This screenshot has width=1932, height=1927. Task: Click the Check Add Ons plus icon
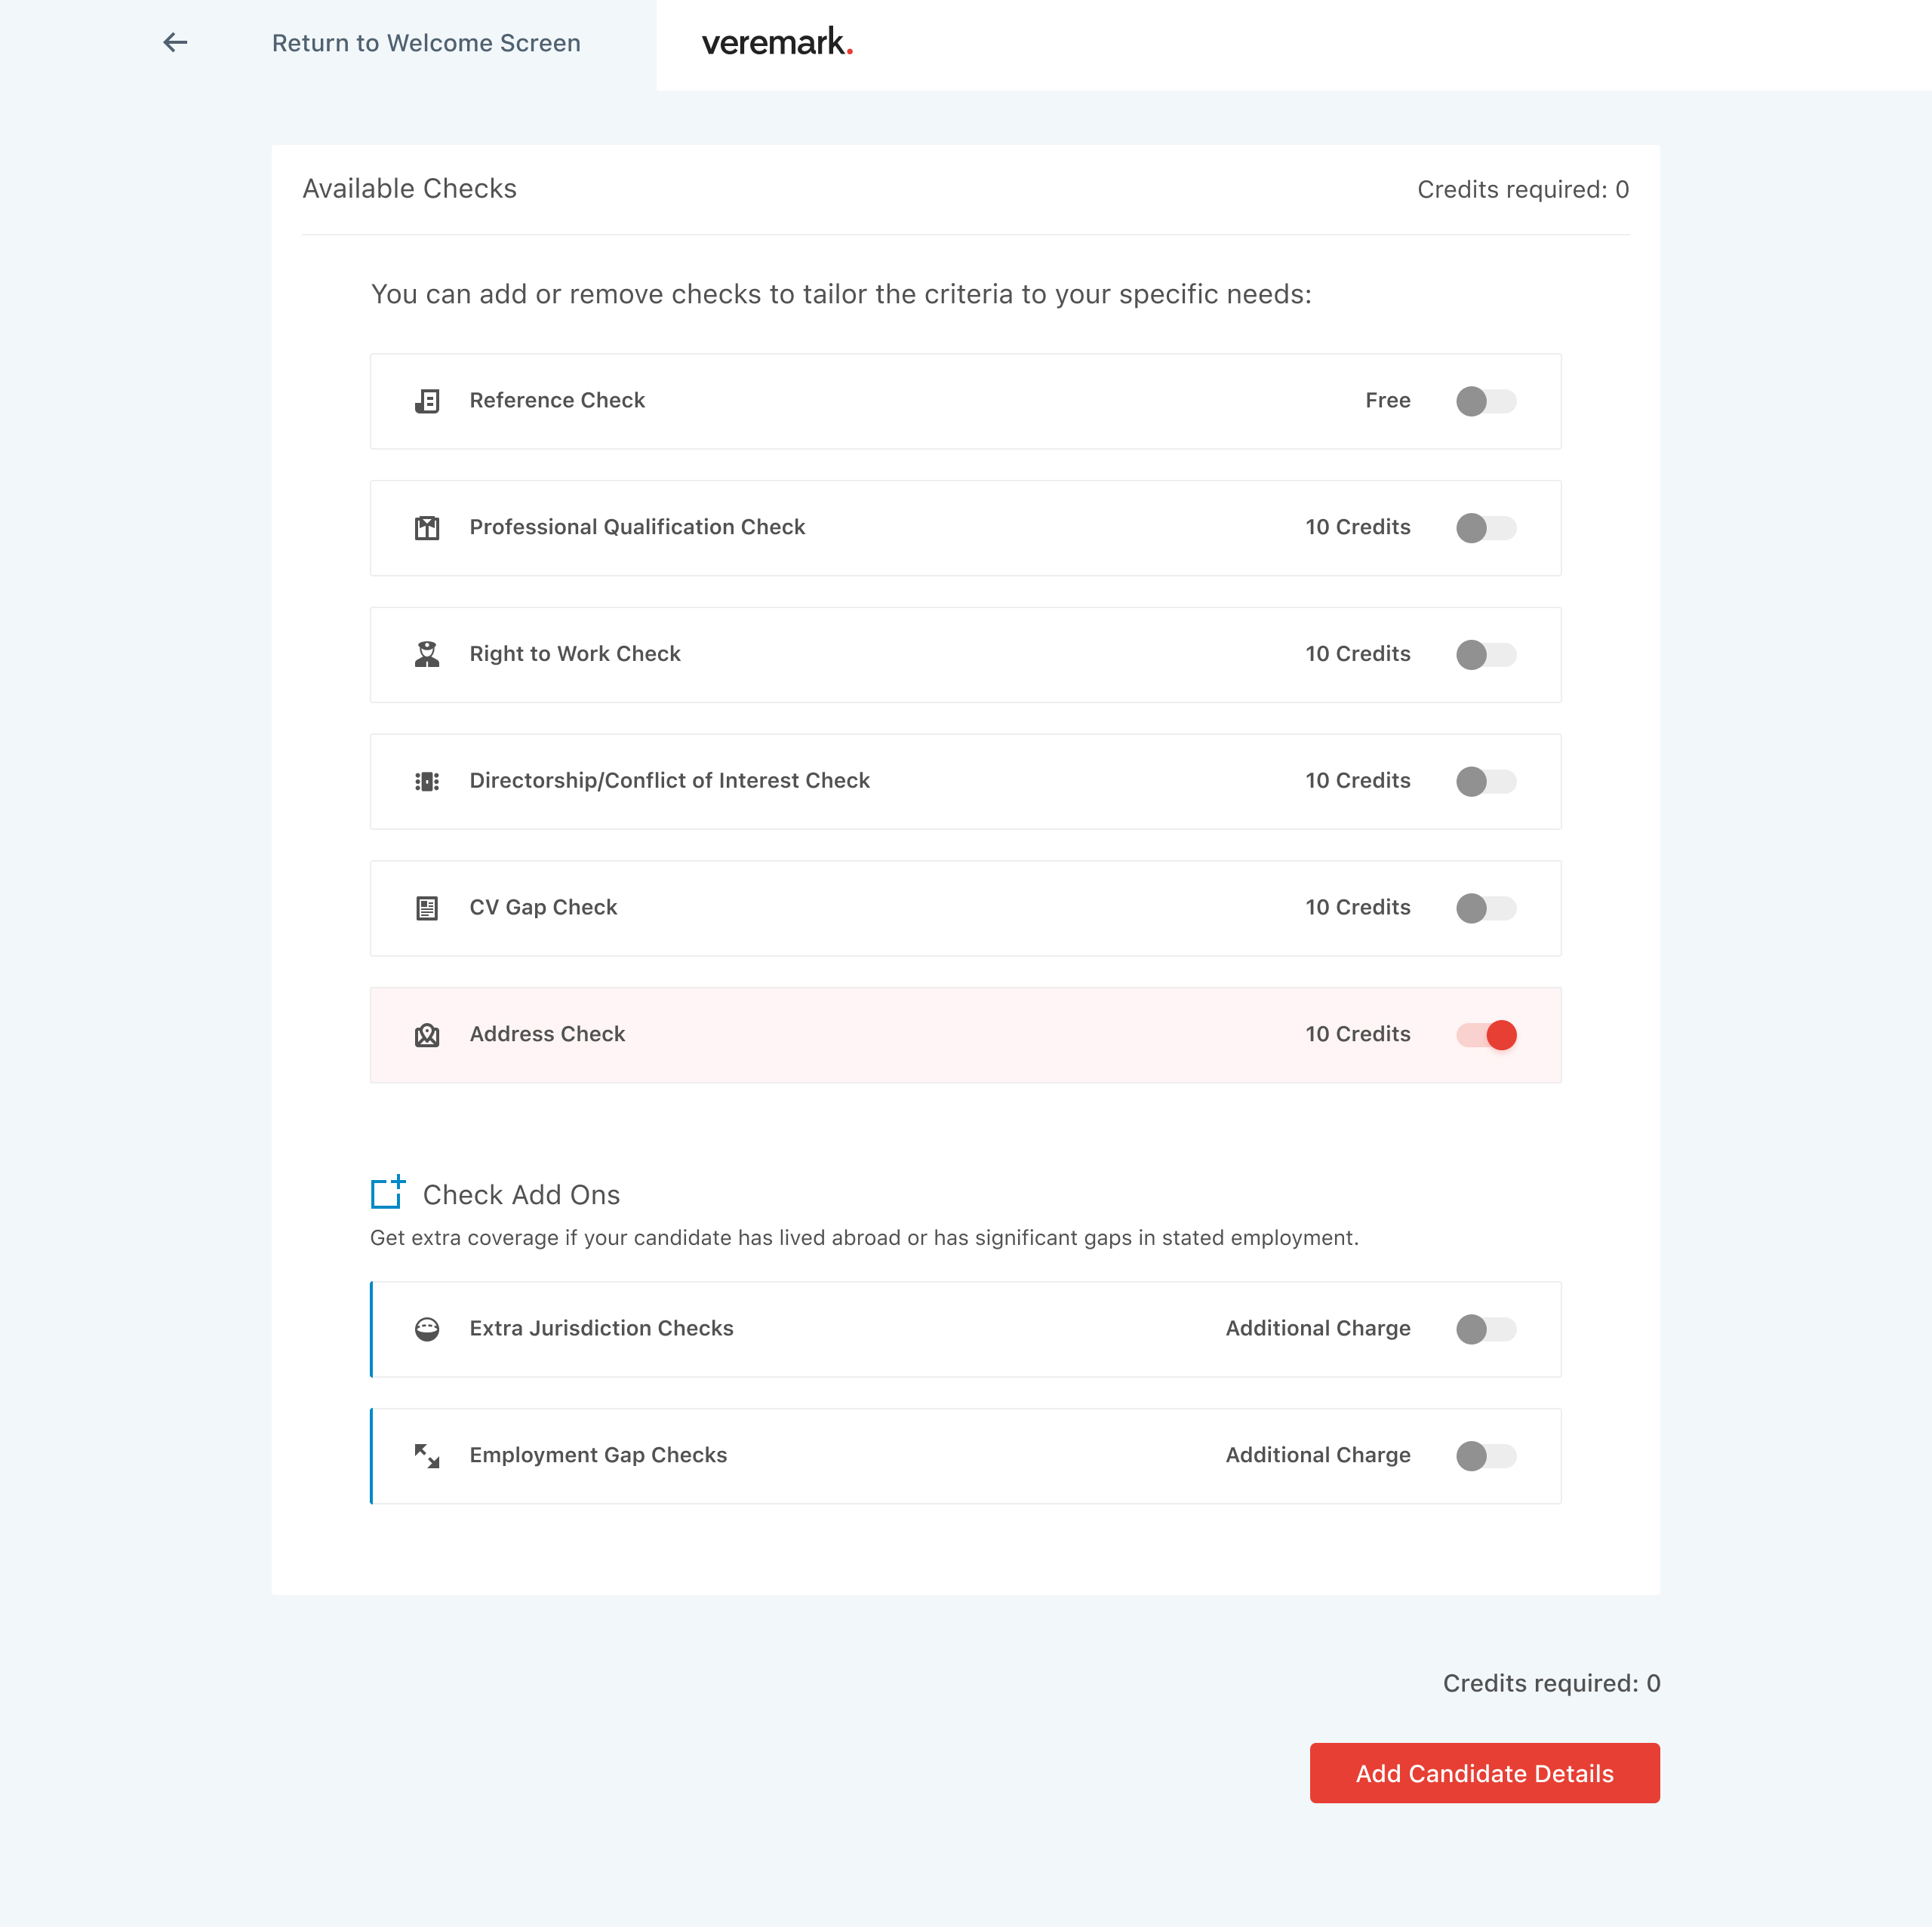coord(388,1192)
